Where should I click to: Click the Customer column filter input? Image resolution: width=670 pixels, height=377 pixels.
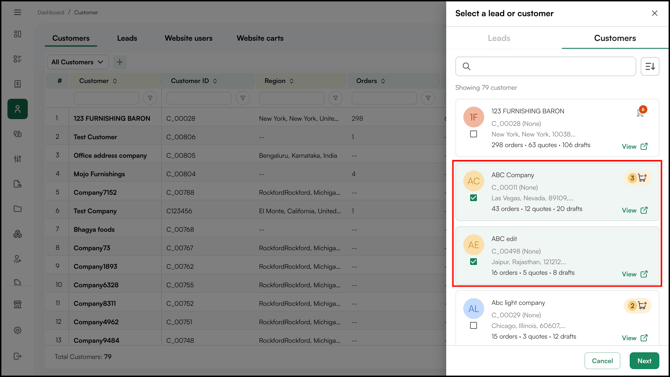tap(106, 98)
